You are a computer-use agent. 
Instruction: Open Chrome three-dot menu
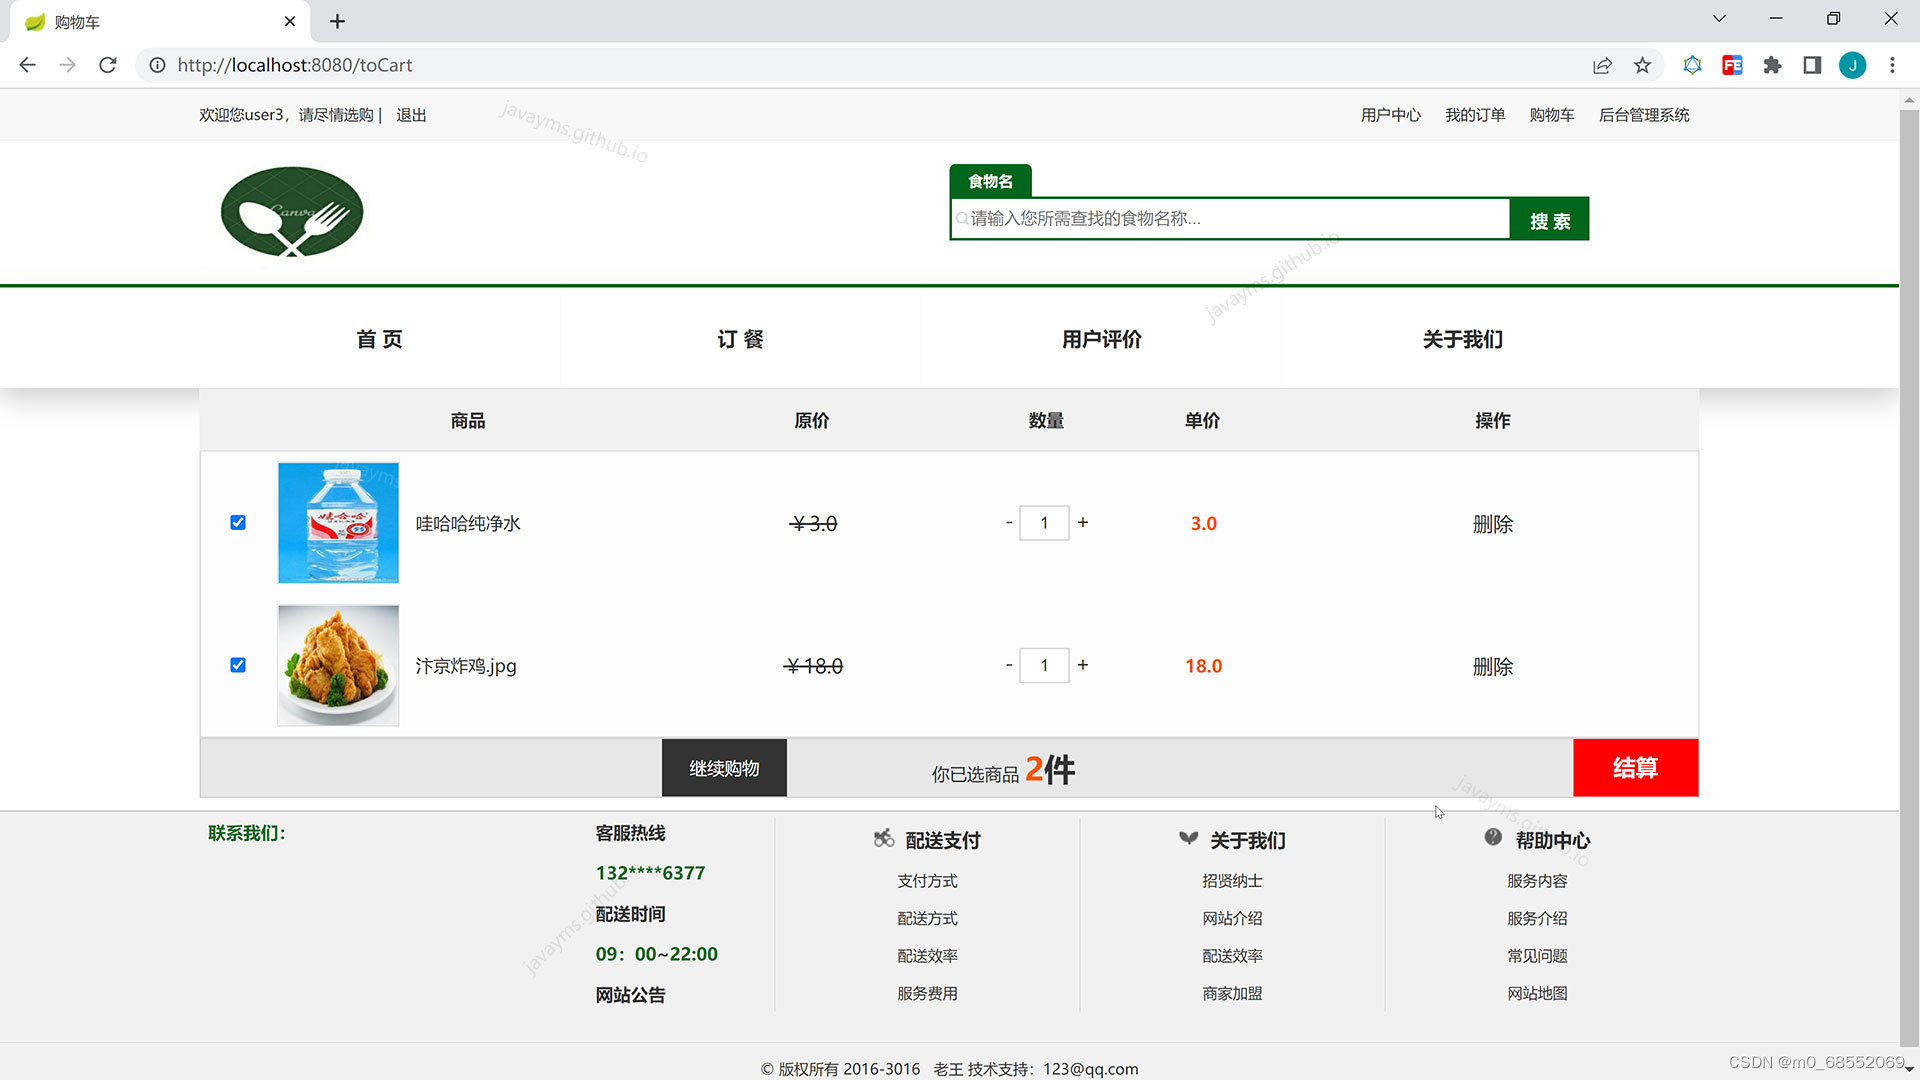pos(1892,65)
